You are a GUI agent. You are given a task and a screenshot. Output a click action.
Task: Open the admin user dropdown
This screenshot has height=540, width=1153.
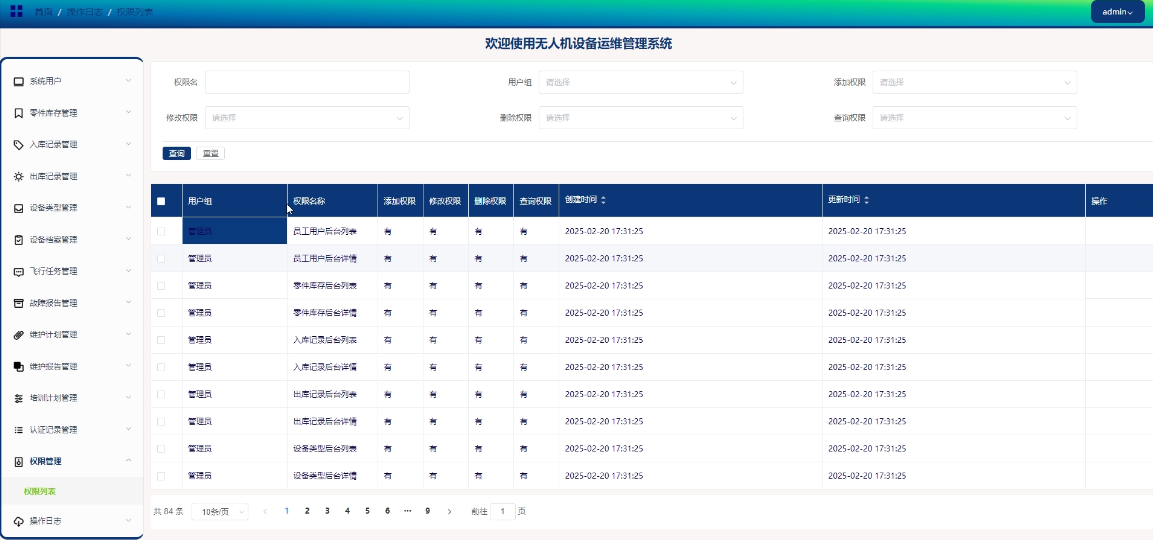click(1117, 12)
